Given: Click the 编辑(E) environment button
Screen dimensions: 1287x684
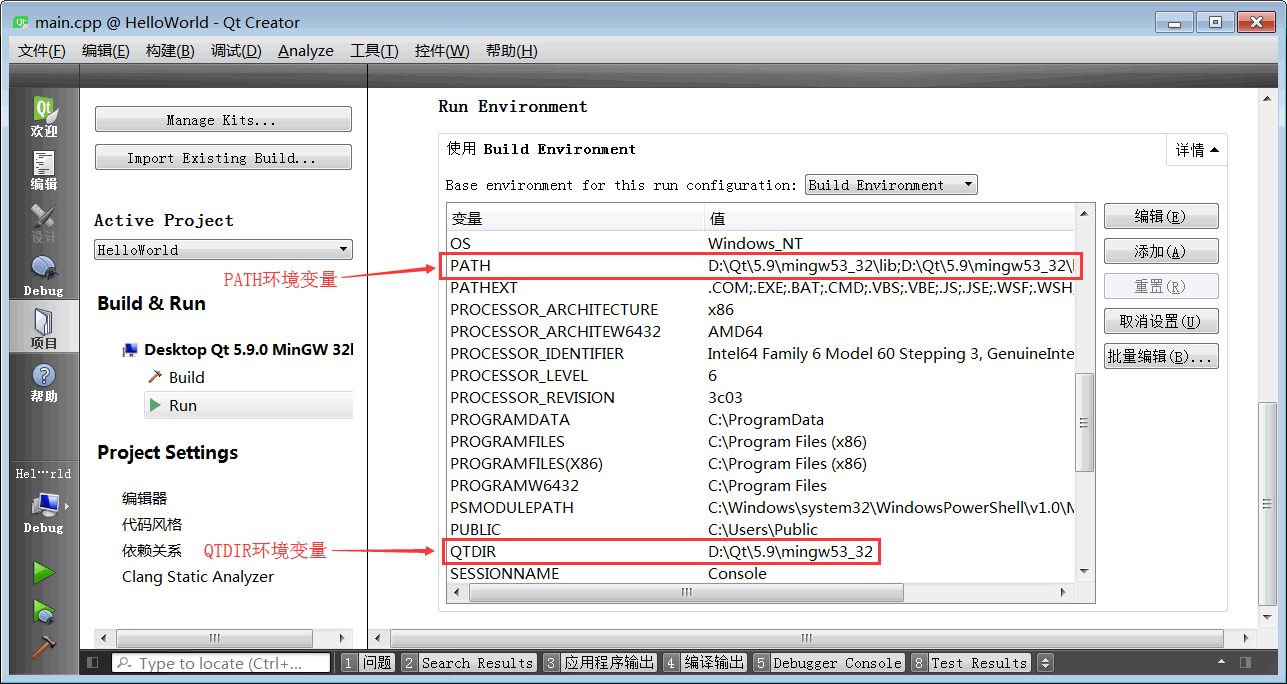Looking at the screenshot, I should click(1161, 216).
